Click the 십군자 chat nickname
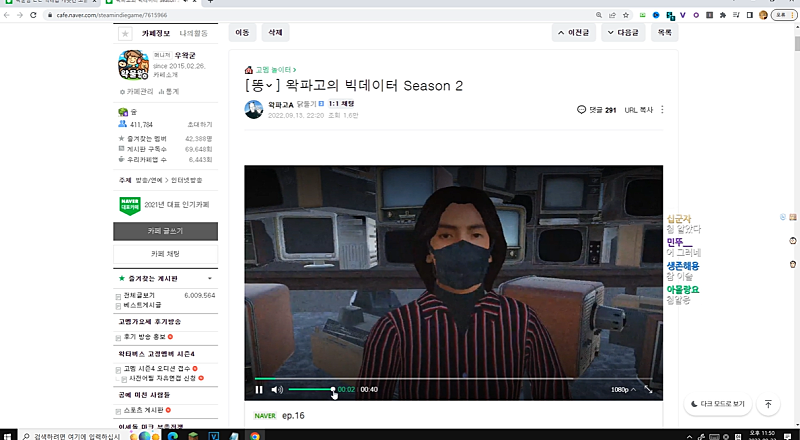Image resolution: width=800 pixels, height=440 pixels. pos(679,219)
